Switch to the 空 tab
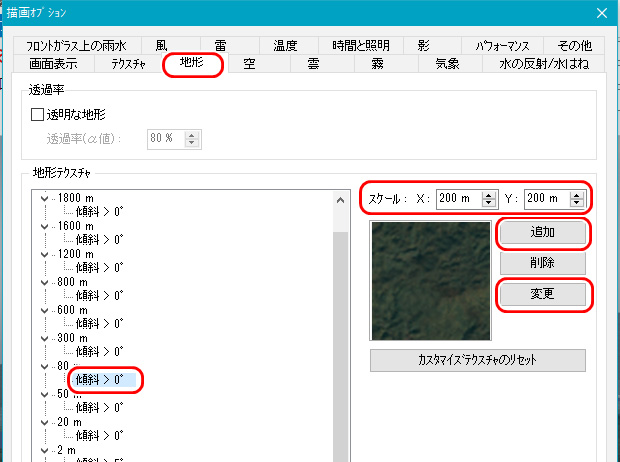Screen dimensions: 620x462 (x=249, y=64)
